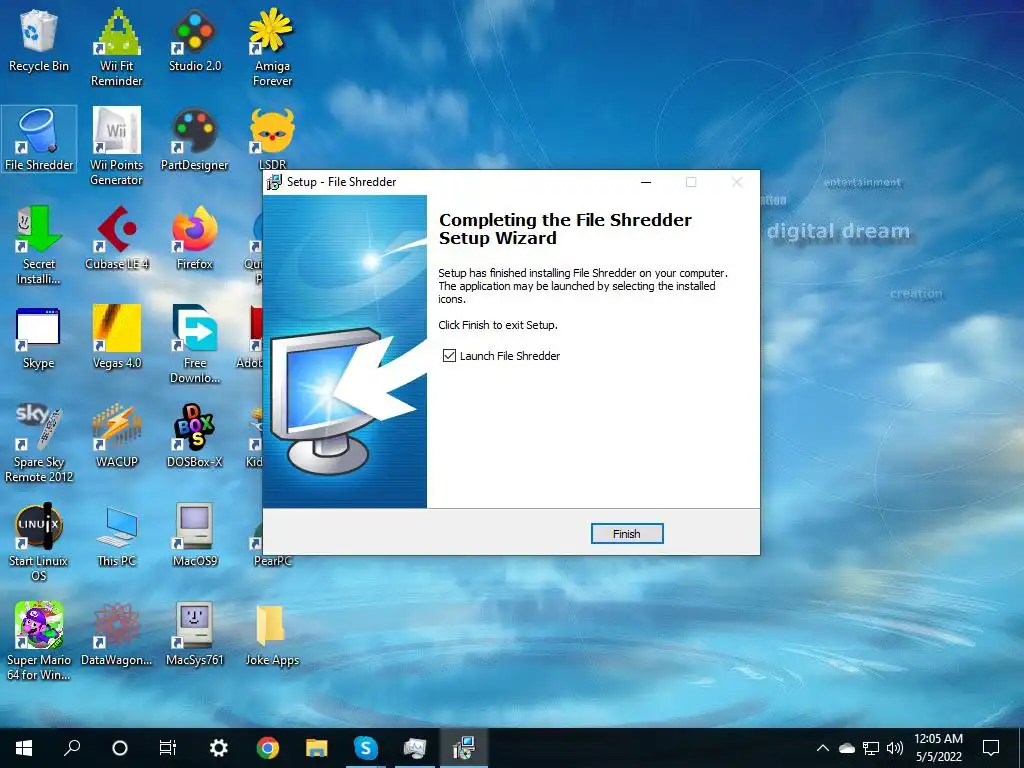Open taskbar search magnifier
This screenshot has height=768, width=1024.
point(72,748)
